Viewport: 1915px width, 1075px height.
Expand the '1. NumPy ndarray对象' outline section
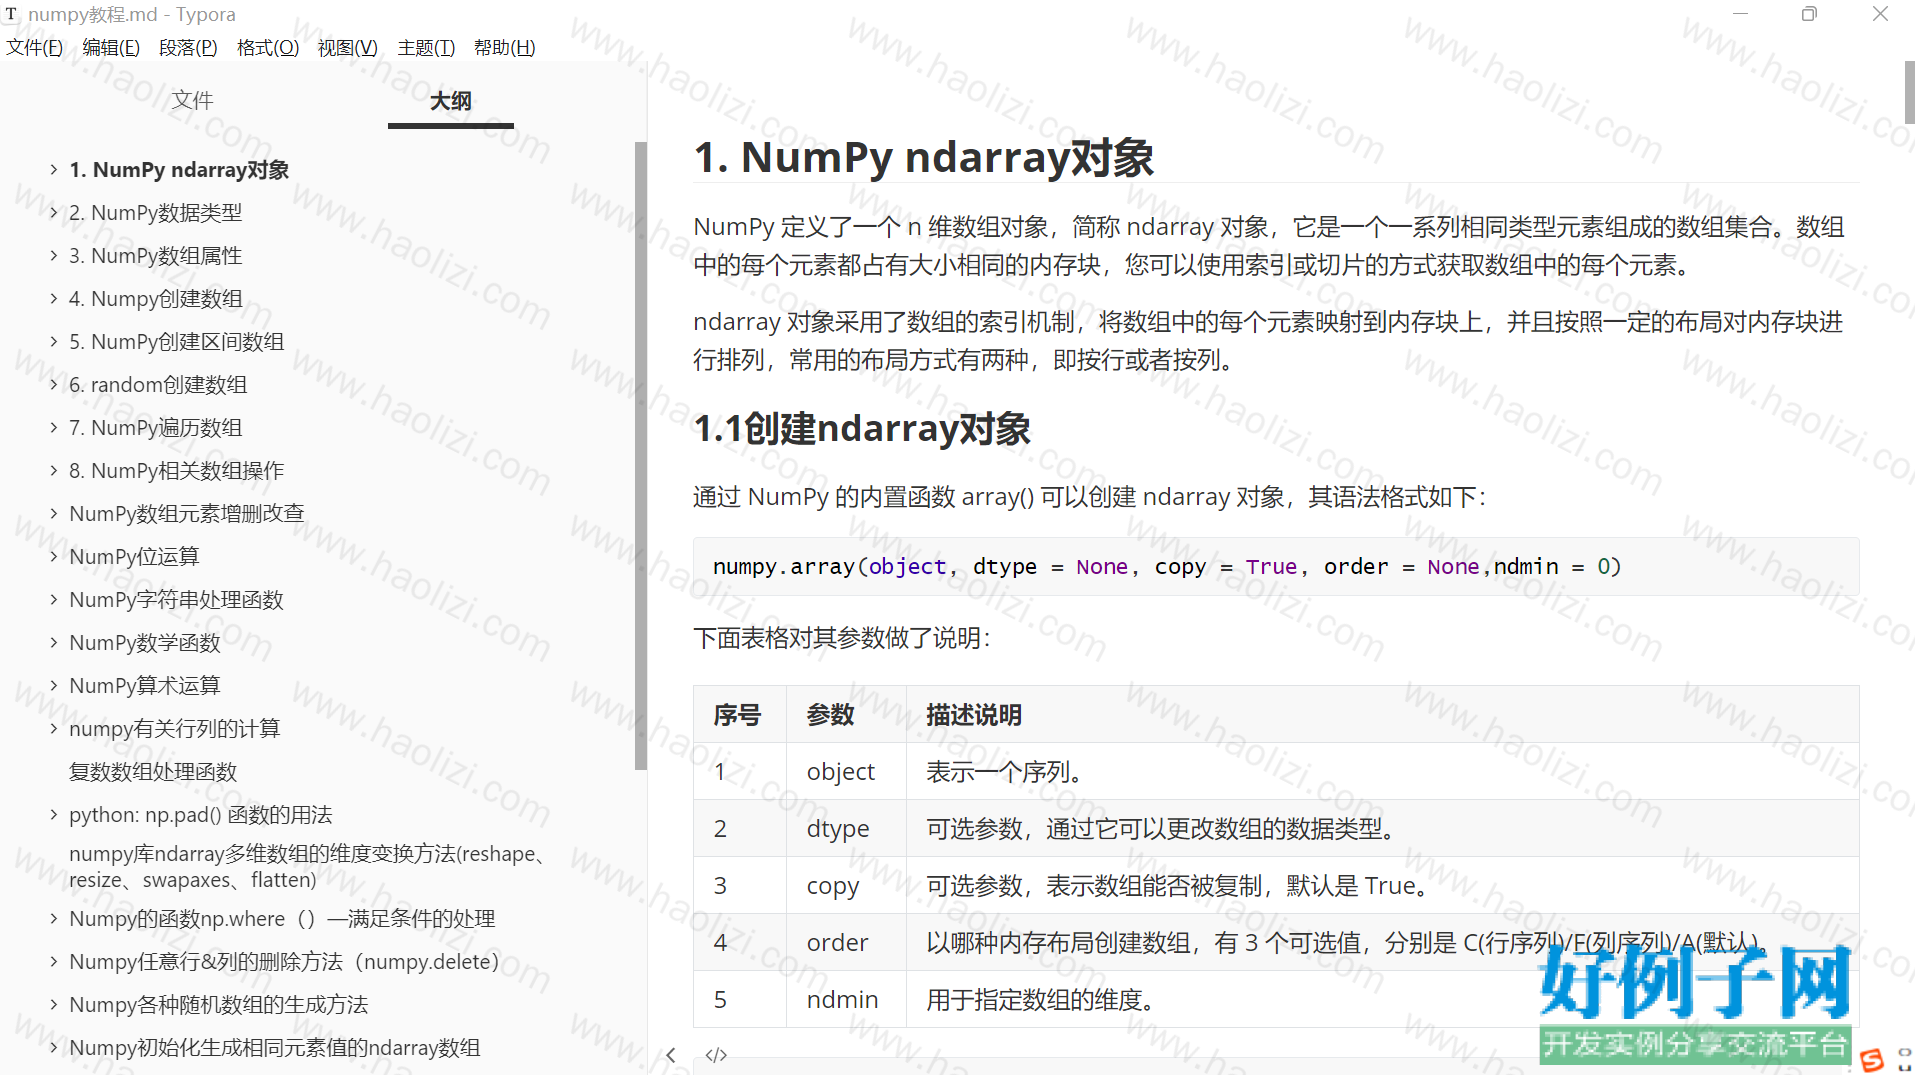coord(54,170)
